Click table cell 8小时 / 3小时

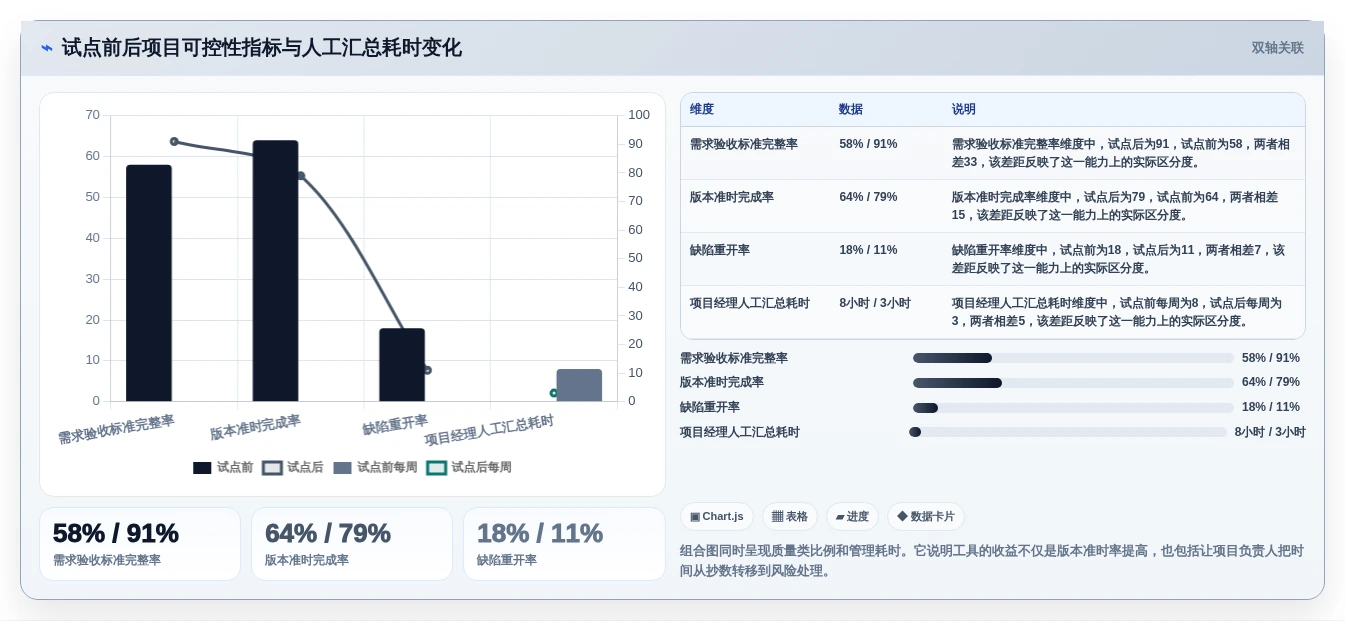[x=875, y=303]
